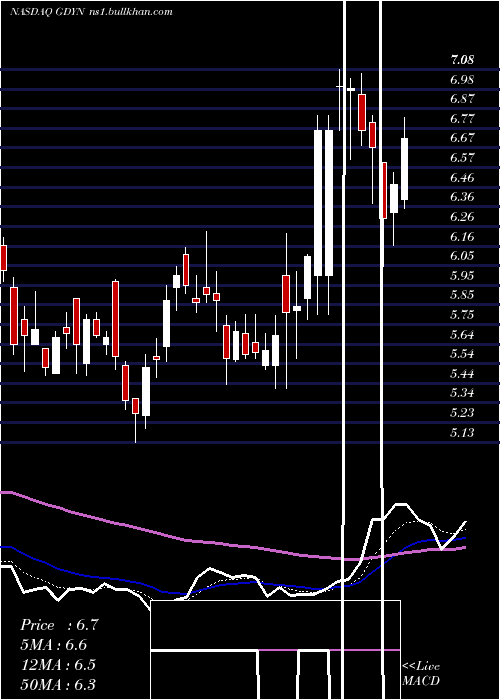Click the NASDAQ GDYN chart title text
The image size is (500, 700).
click(x=91, y=12)
